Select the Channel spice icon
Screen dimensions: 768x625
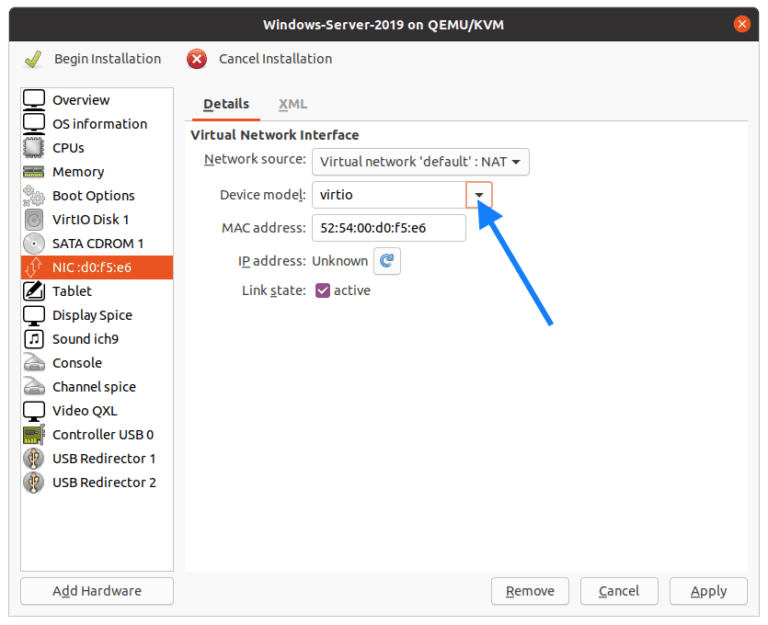tap(34, 386)
